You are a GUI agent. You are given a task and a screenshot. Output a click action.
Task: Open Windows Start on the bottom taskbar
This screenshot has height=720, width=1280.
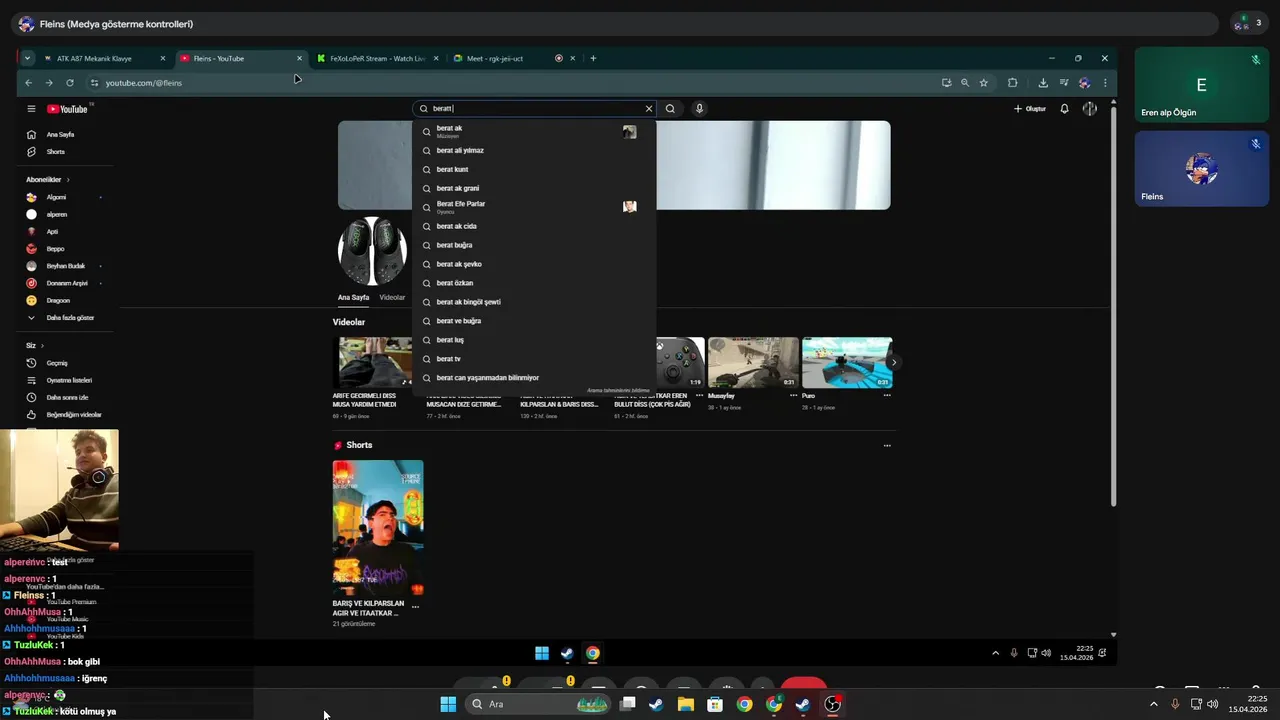click(448, 704)
